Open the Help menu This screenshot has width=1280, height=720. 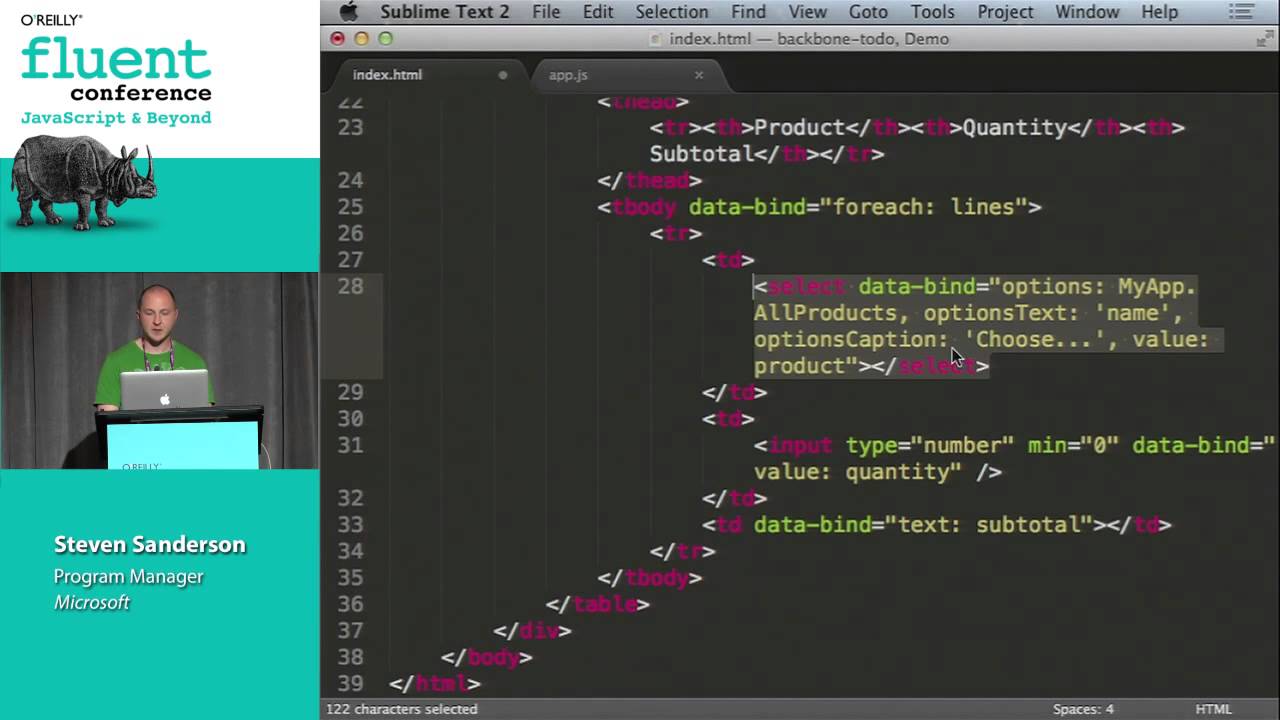pyautogui.click(x=1160, y=12)
